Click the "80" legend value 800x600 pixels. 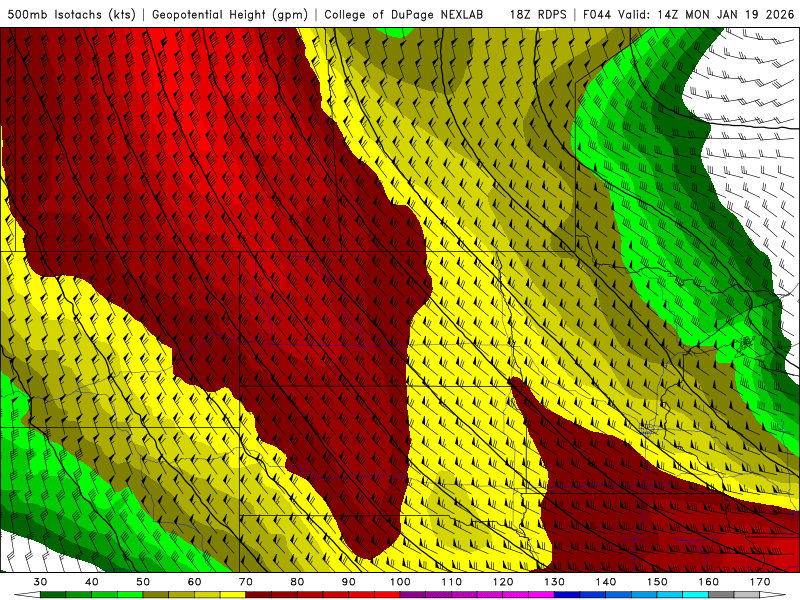coord(297,582)
